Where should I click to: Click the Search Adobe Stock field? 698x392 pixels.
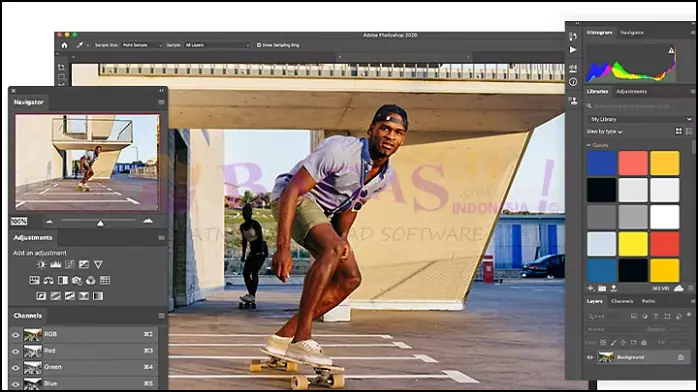(640, 106)
